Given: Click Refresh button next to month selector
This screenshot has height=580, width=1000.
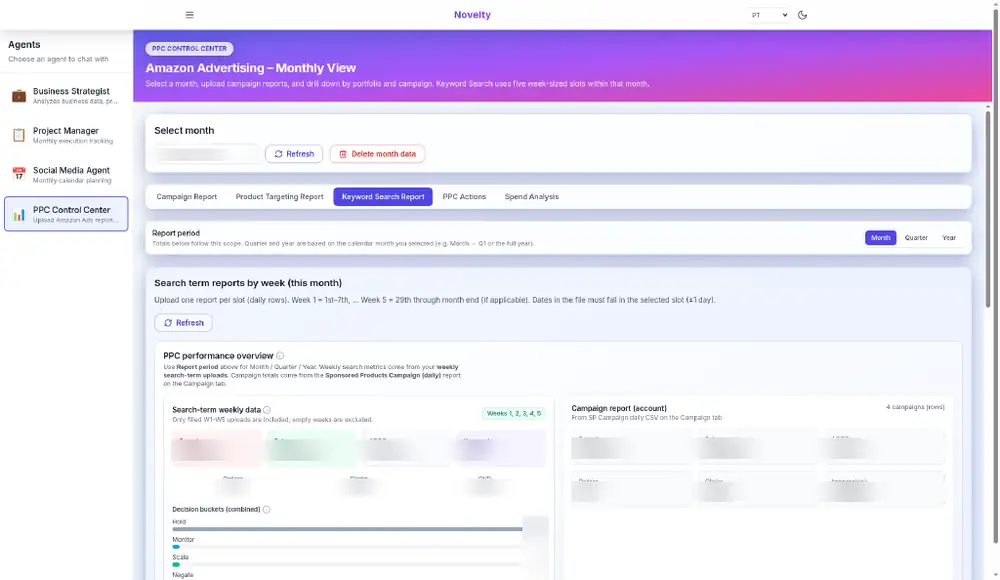Looking at the screenshot, I should click(x=294, y=154).
